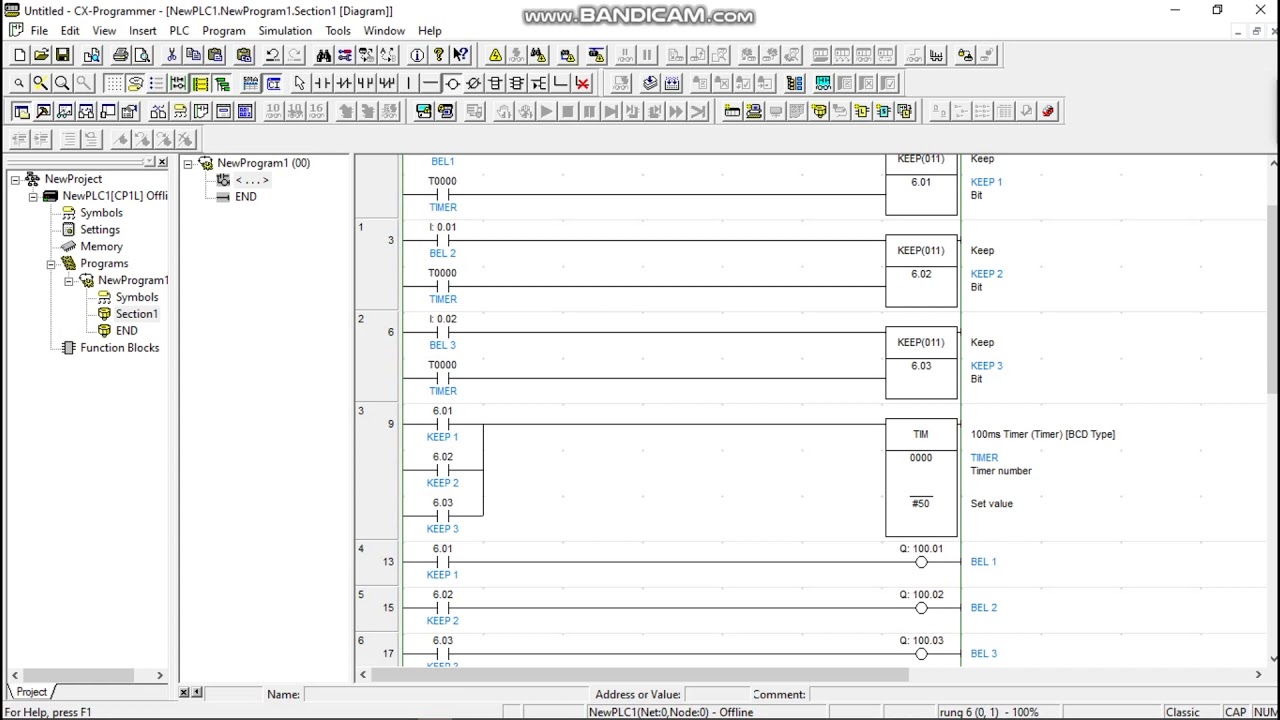Cut selection with the scissors icon
Screen dimensions: 1280x720
point(171,55)
